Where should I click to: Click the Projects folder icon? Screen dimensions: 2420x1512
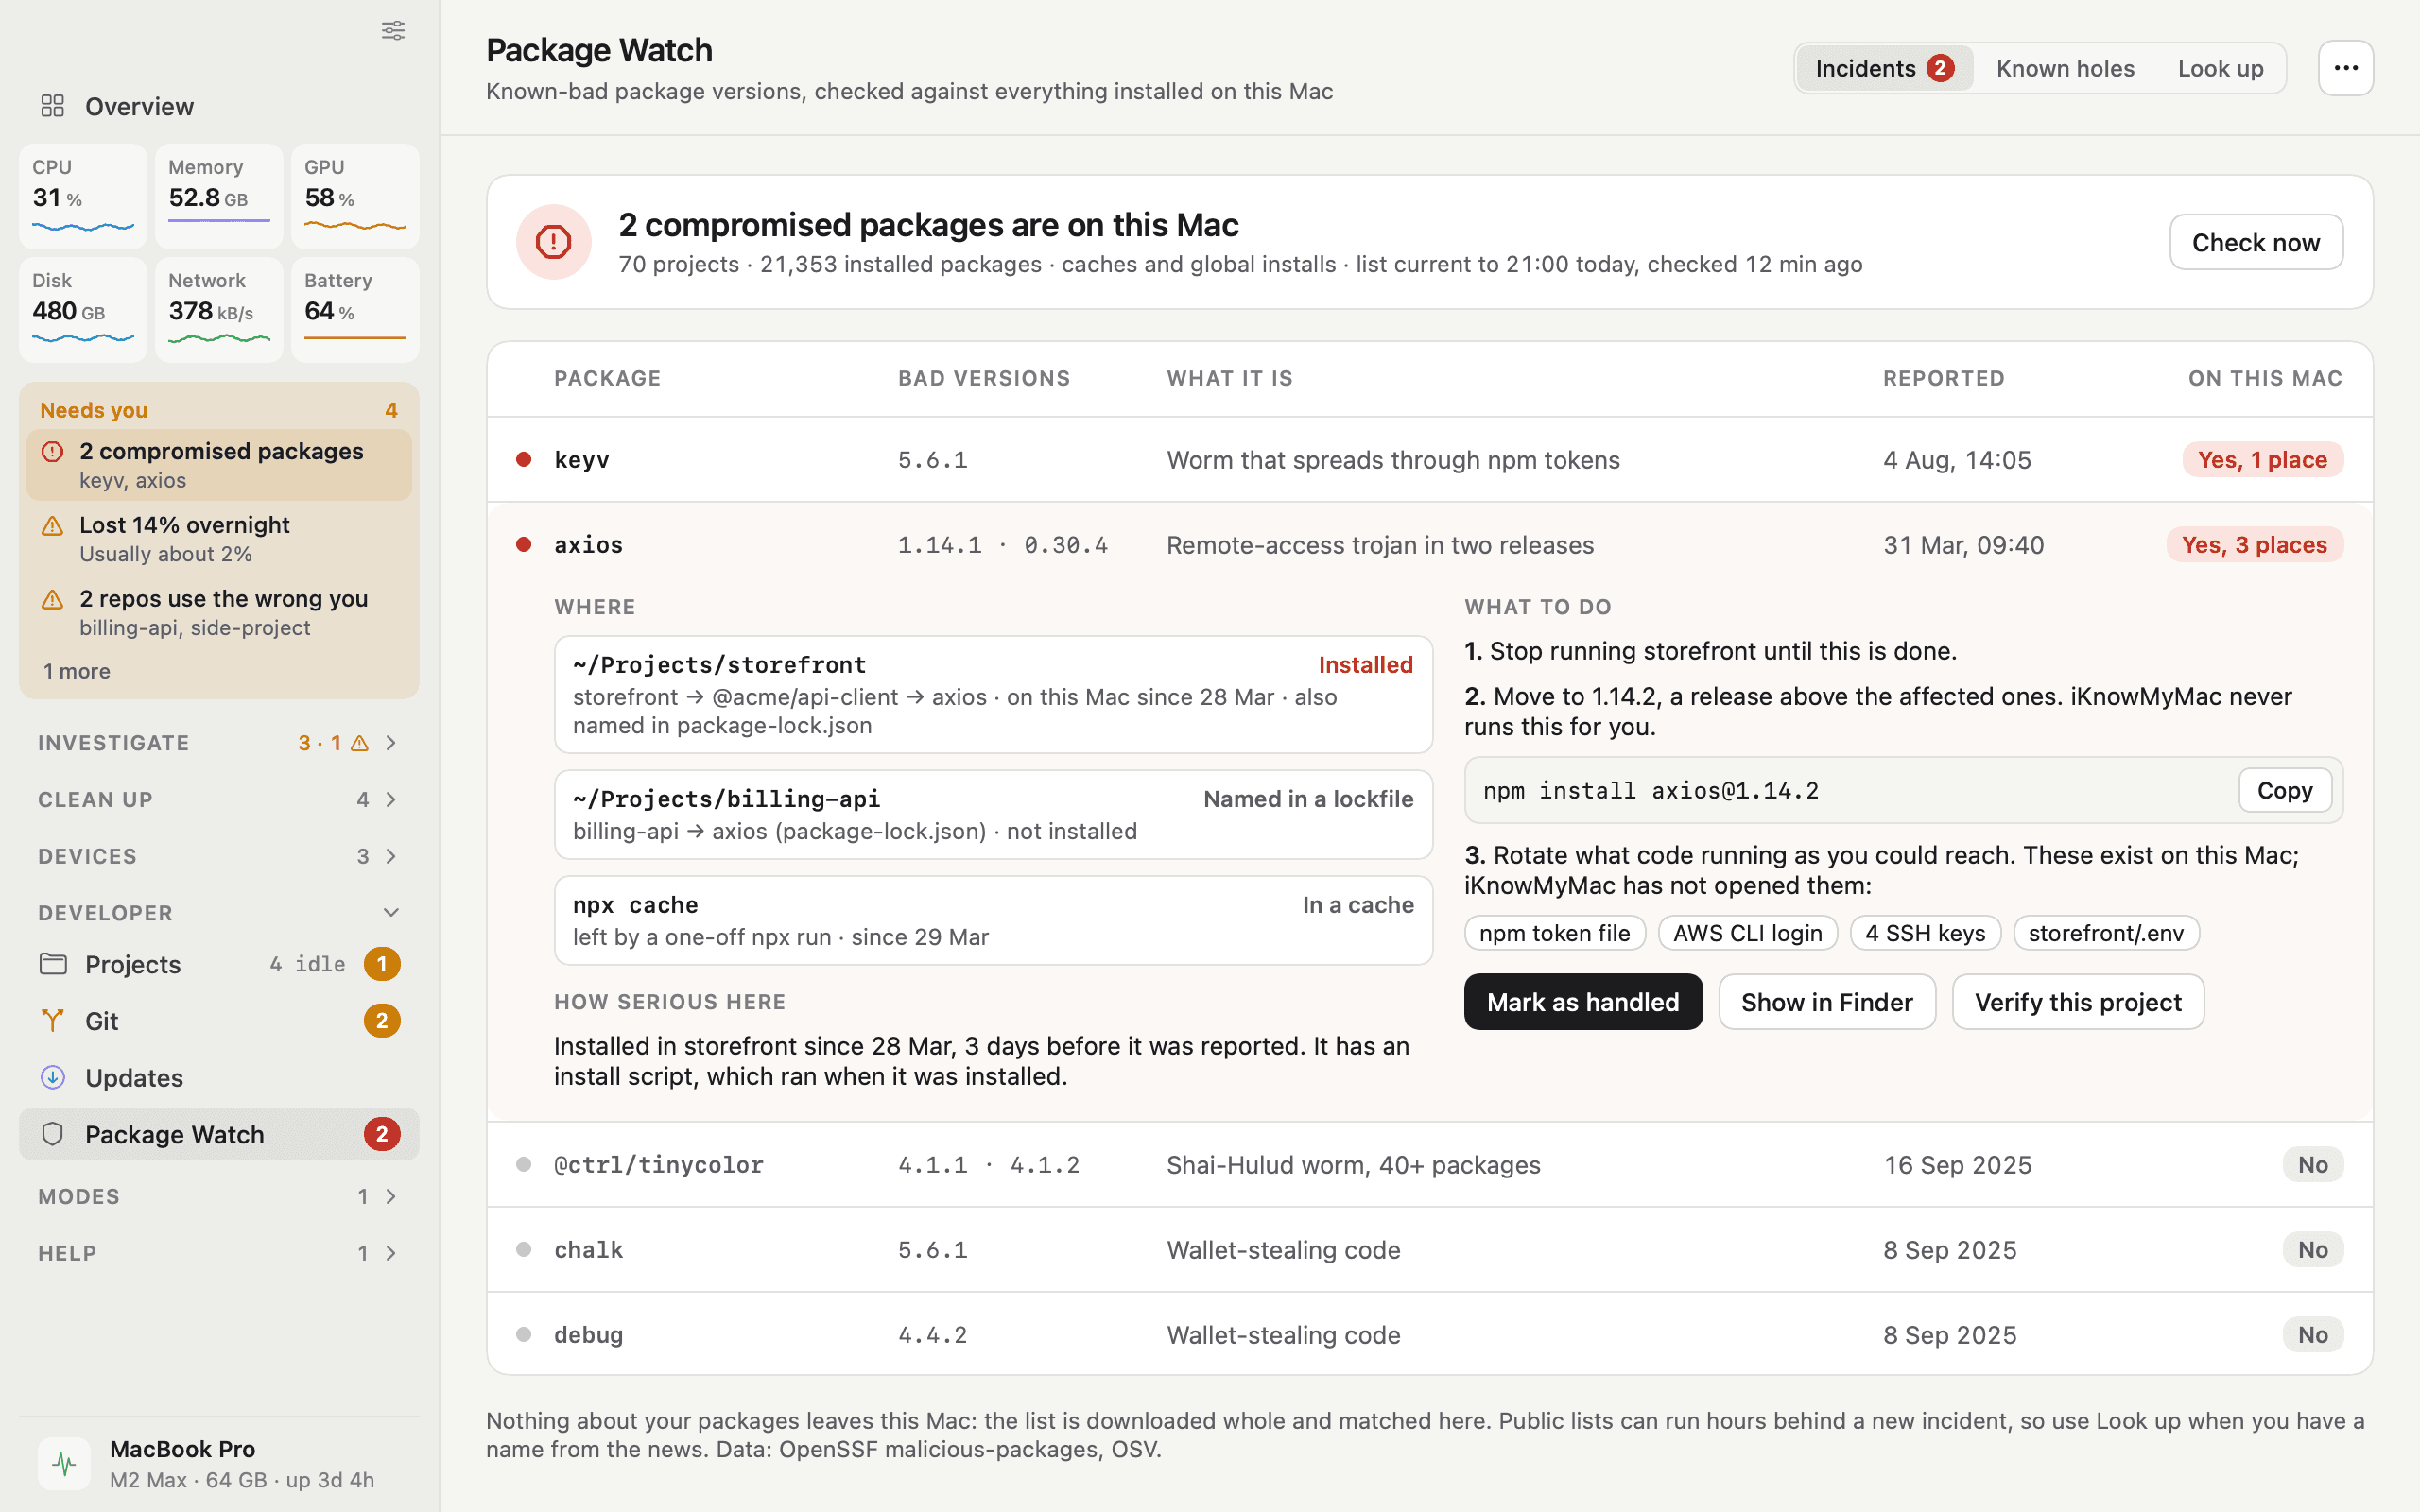tap(53, 964)
